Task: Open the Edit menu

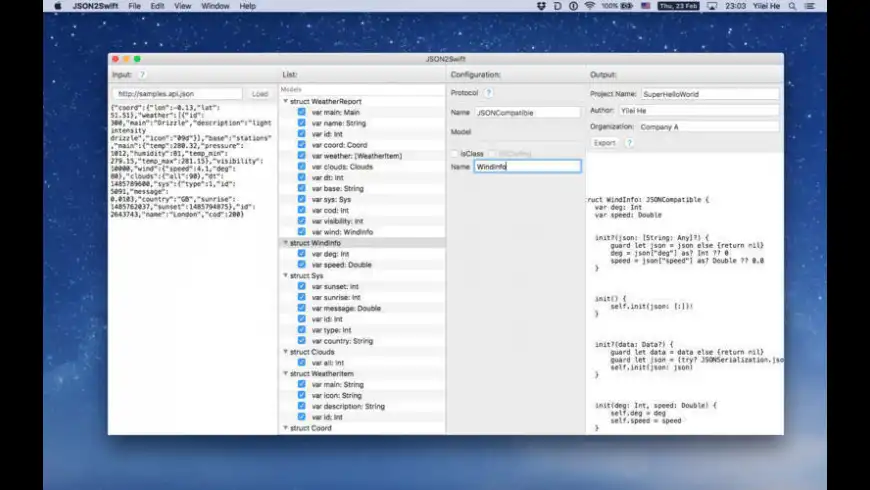Action: click(x=157, y=6)
